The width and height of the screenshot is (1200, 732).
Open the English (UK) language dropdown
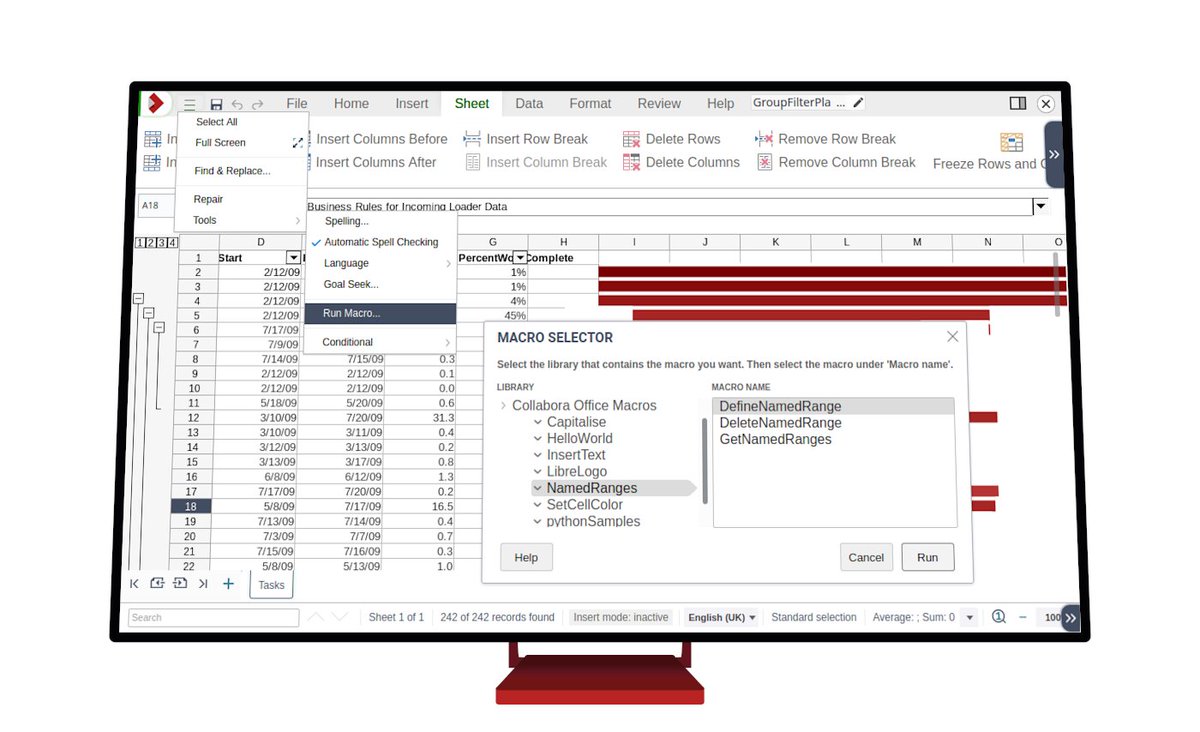[722, 617]
